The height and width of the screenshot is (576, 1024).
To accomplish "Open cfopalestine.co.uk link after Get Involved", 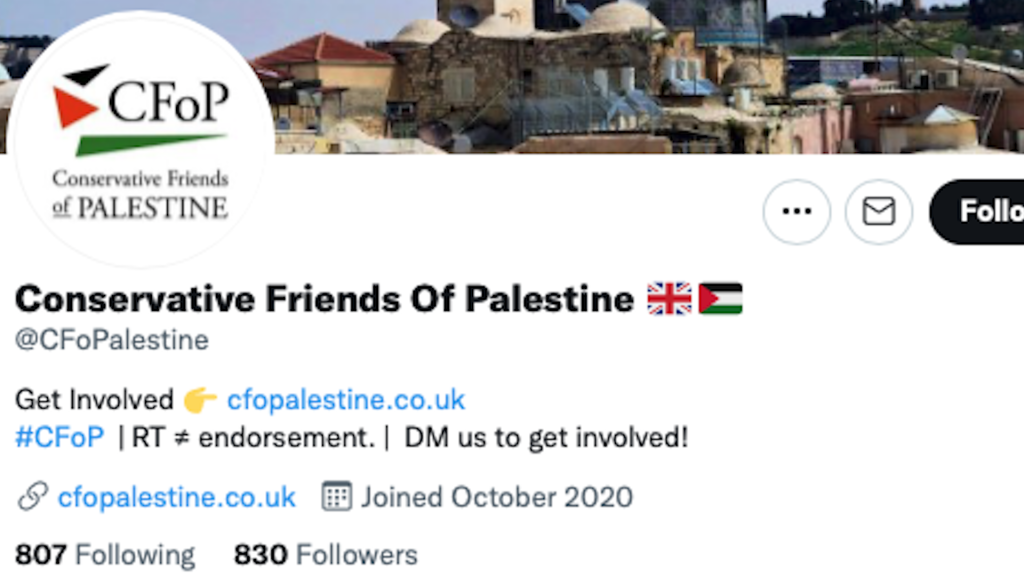I will coord(346,400).
